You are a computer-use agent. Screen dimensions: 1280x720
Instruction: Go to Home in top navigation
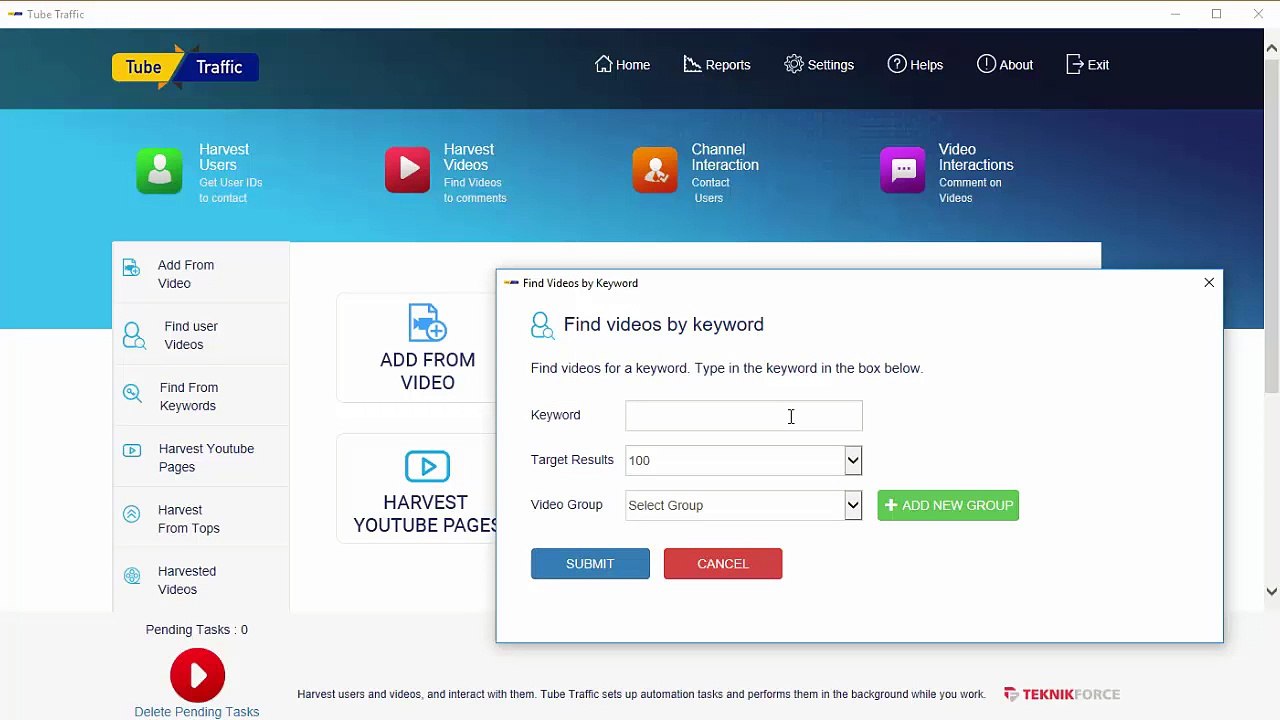[x=622, y=64]
